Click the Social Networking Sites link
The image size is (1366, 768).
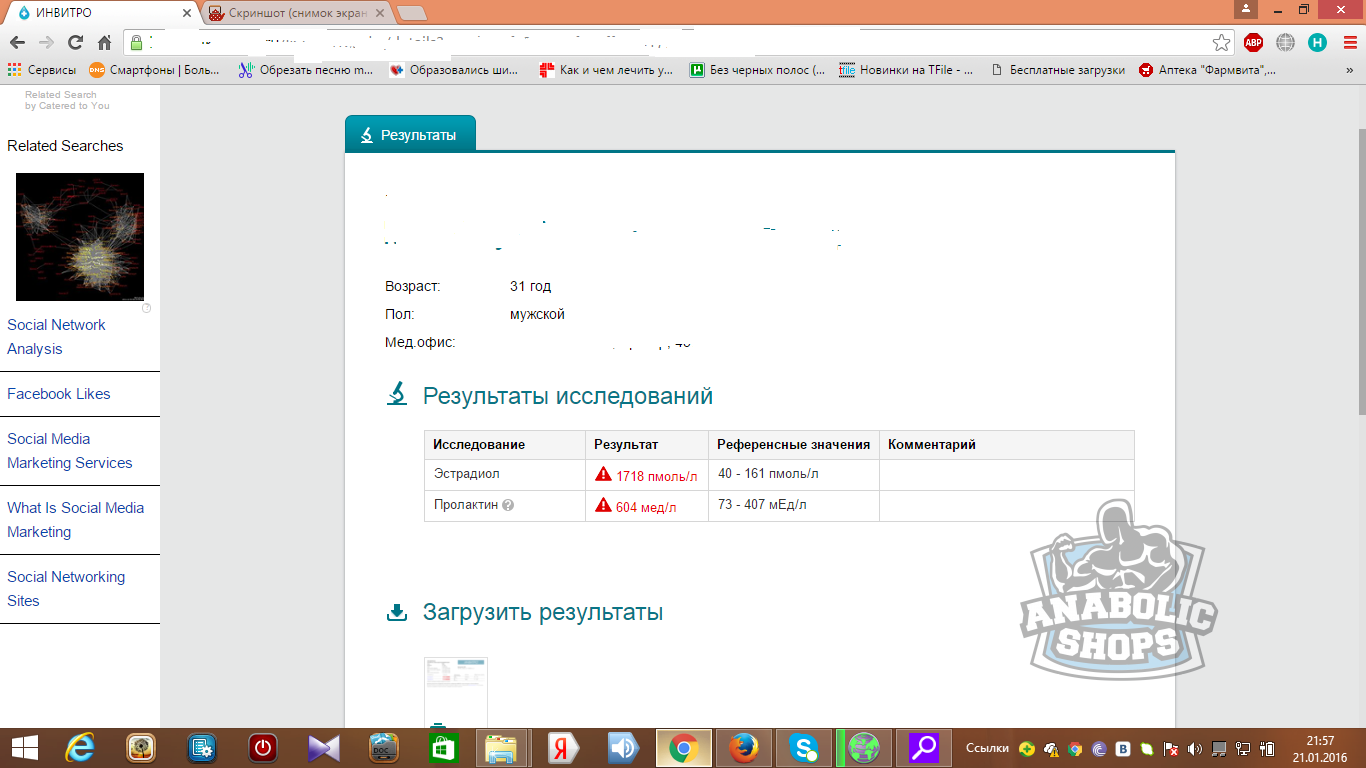[66, 589]
